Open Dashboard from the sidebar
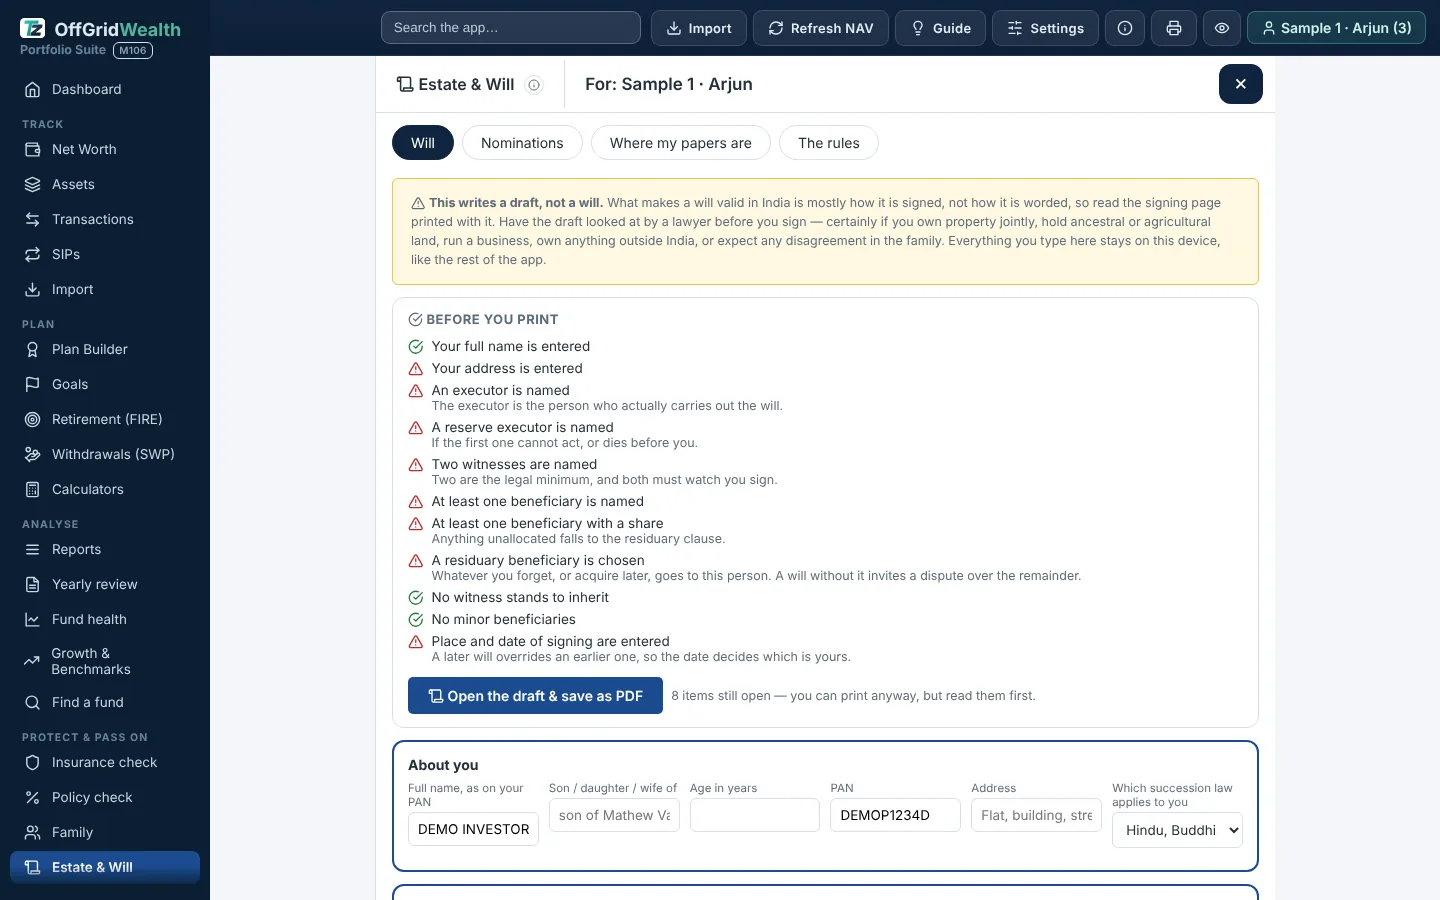Viewport: 1440px width, 900px height. (105, 89)
